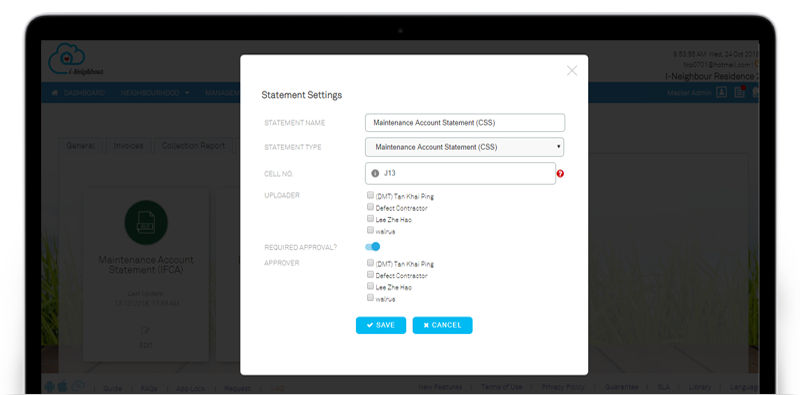Open the New Features footer link
Viewport: 800px width, 395px height.
(x=440, y=387)
